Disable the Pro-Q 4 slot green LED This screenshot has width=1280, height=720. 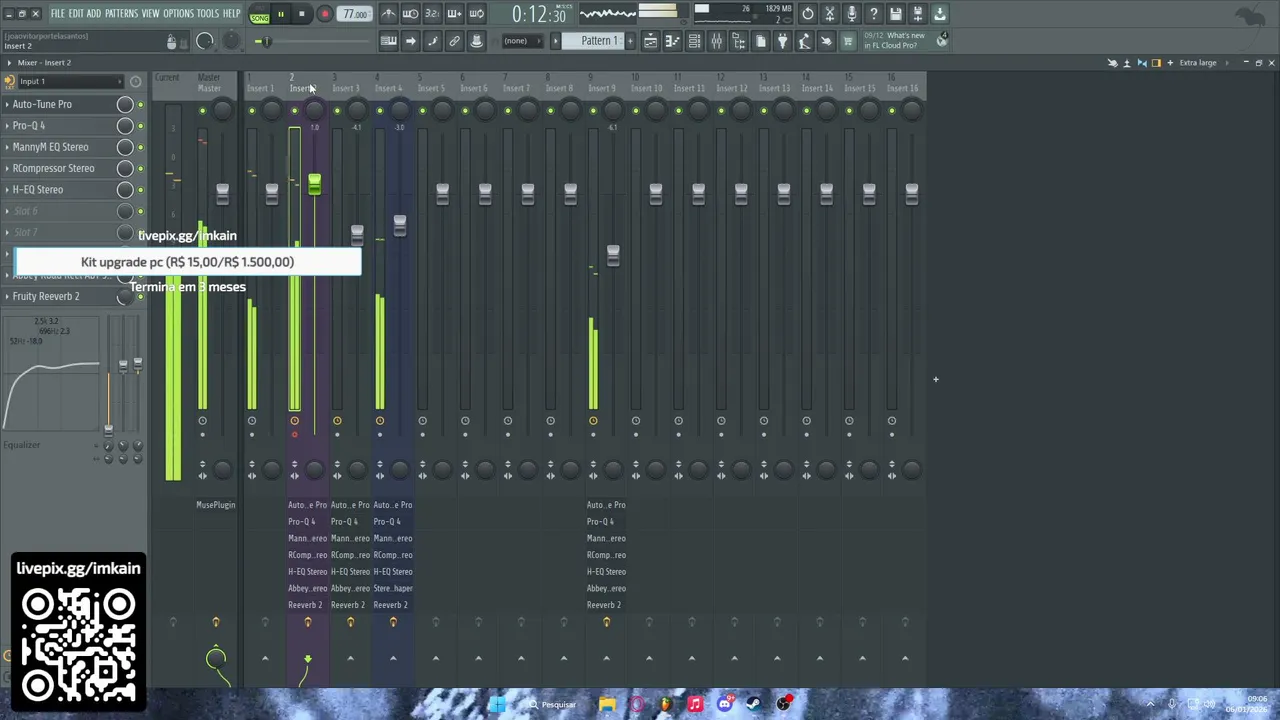pyautogui.click(x=141, y=126)
